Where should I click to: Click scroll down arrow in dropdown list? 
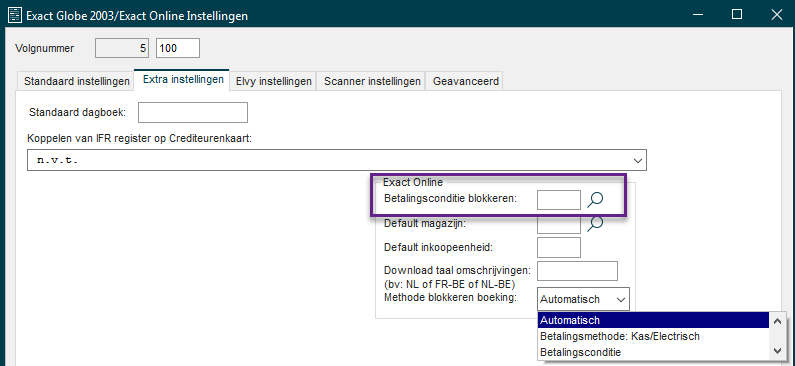(x=777, y=351)
